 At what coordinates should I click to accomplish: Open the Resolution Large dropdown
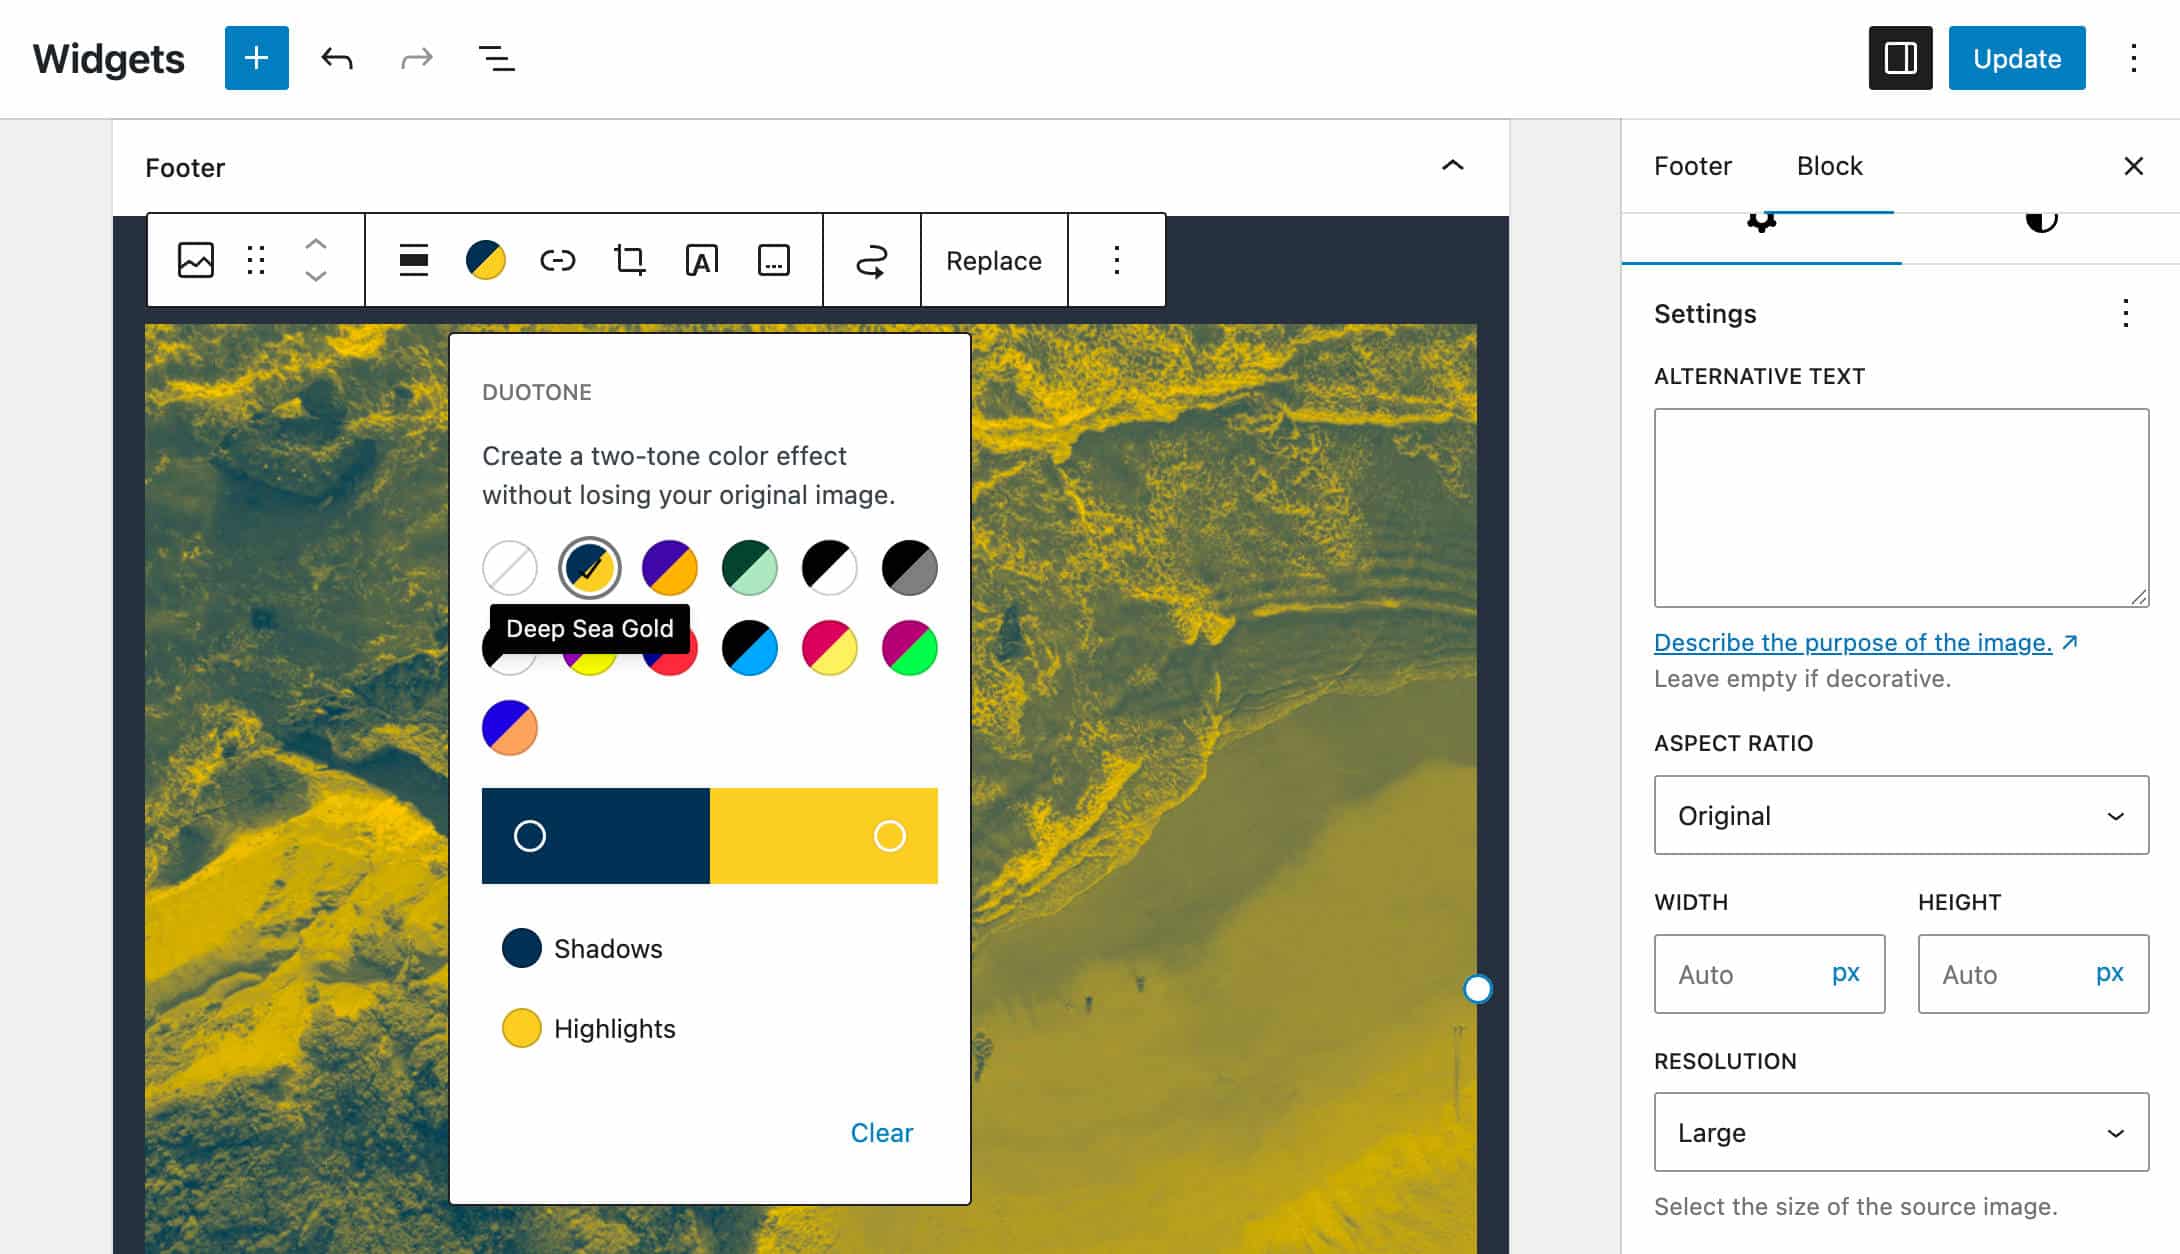click(1901, 1132)
